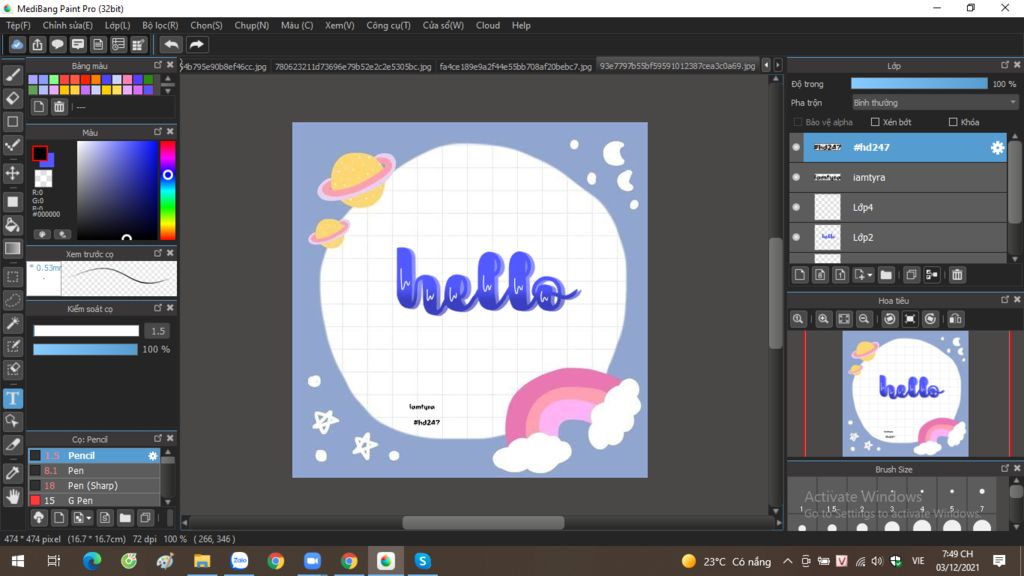Screen dimensions: 1024x576
Task: Open the Cloud menu
Action: pos(488,25)
